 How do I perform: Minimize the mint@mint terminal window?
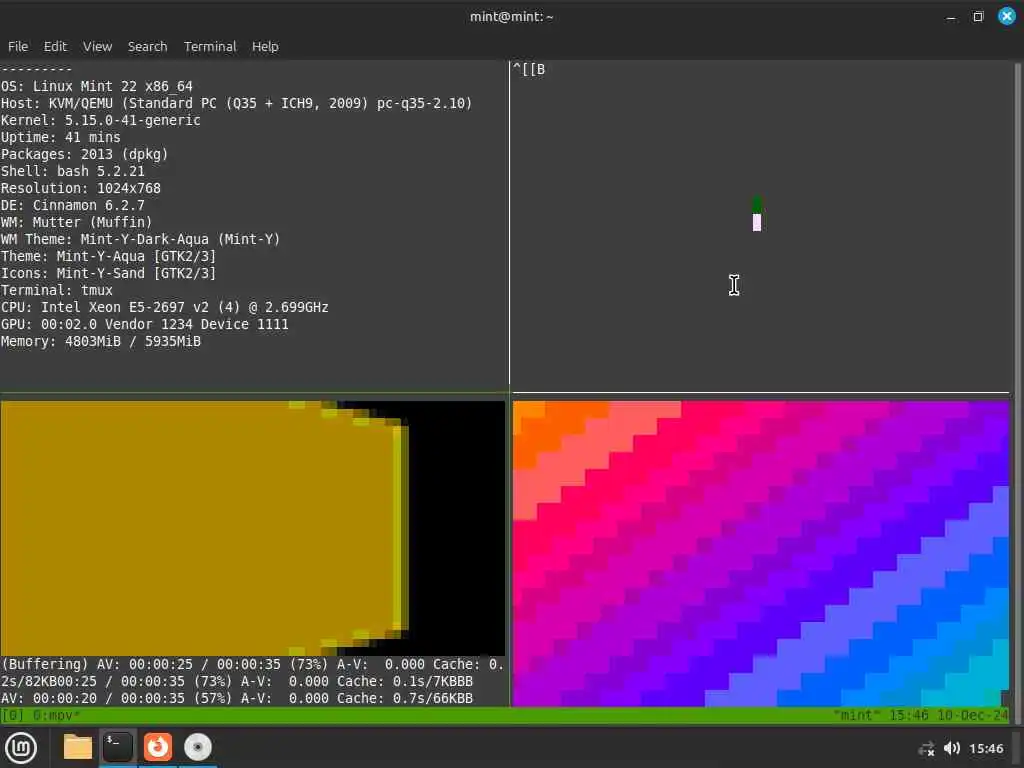pyautogui.click(x=951, y=17)
